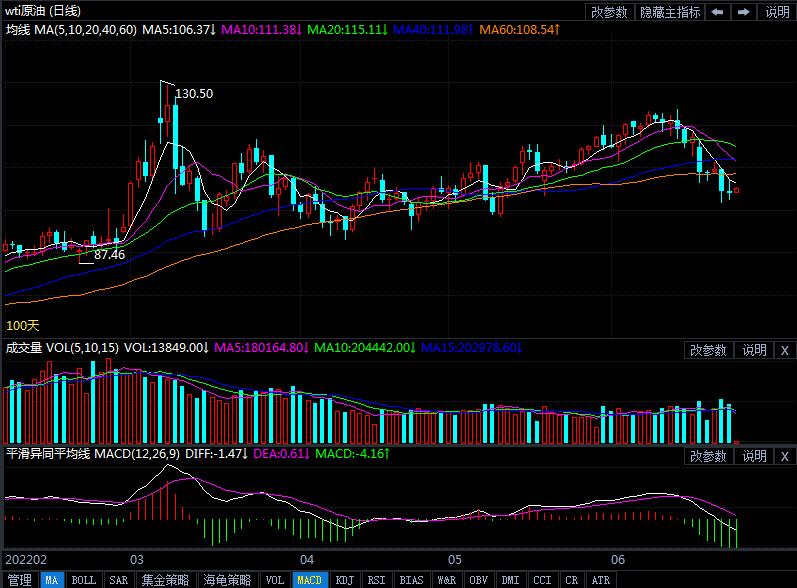Switch to the SAR indicator tab
The image size is (797, 588).
(118, 580)
